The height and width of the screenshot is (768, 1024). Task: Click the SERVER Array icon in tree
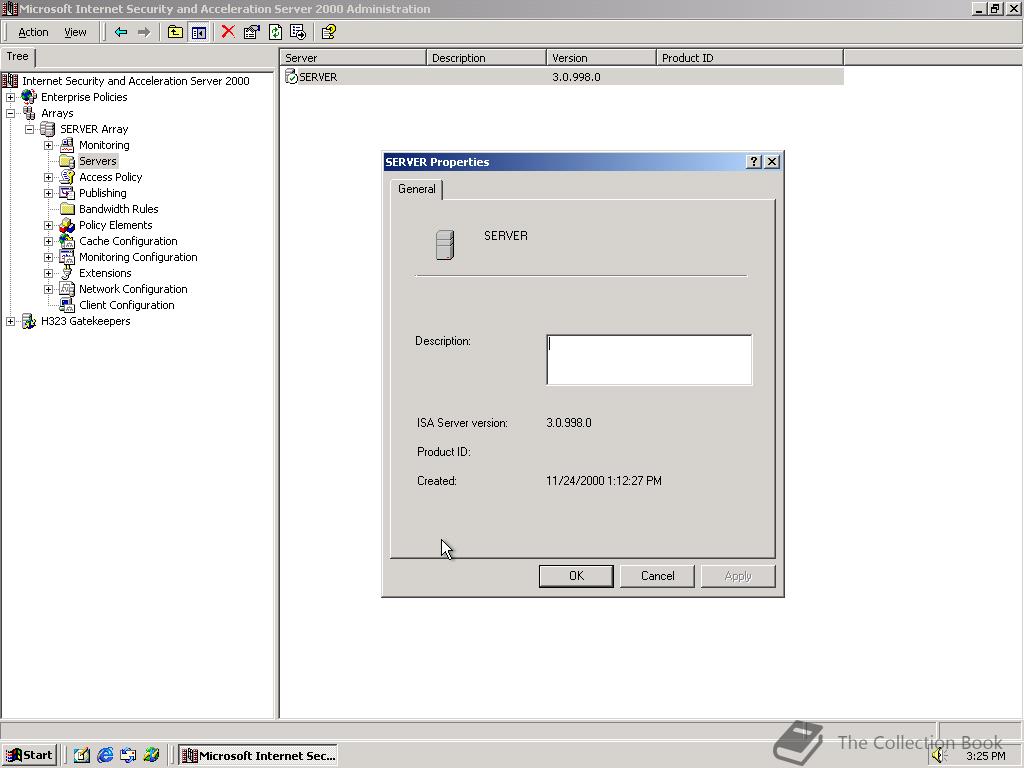coord(48,129)
